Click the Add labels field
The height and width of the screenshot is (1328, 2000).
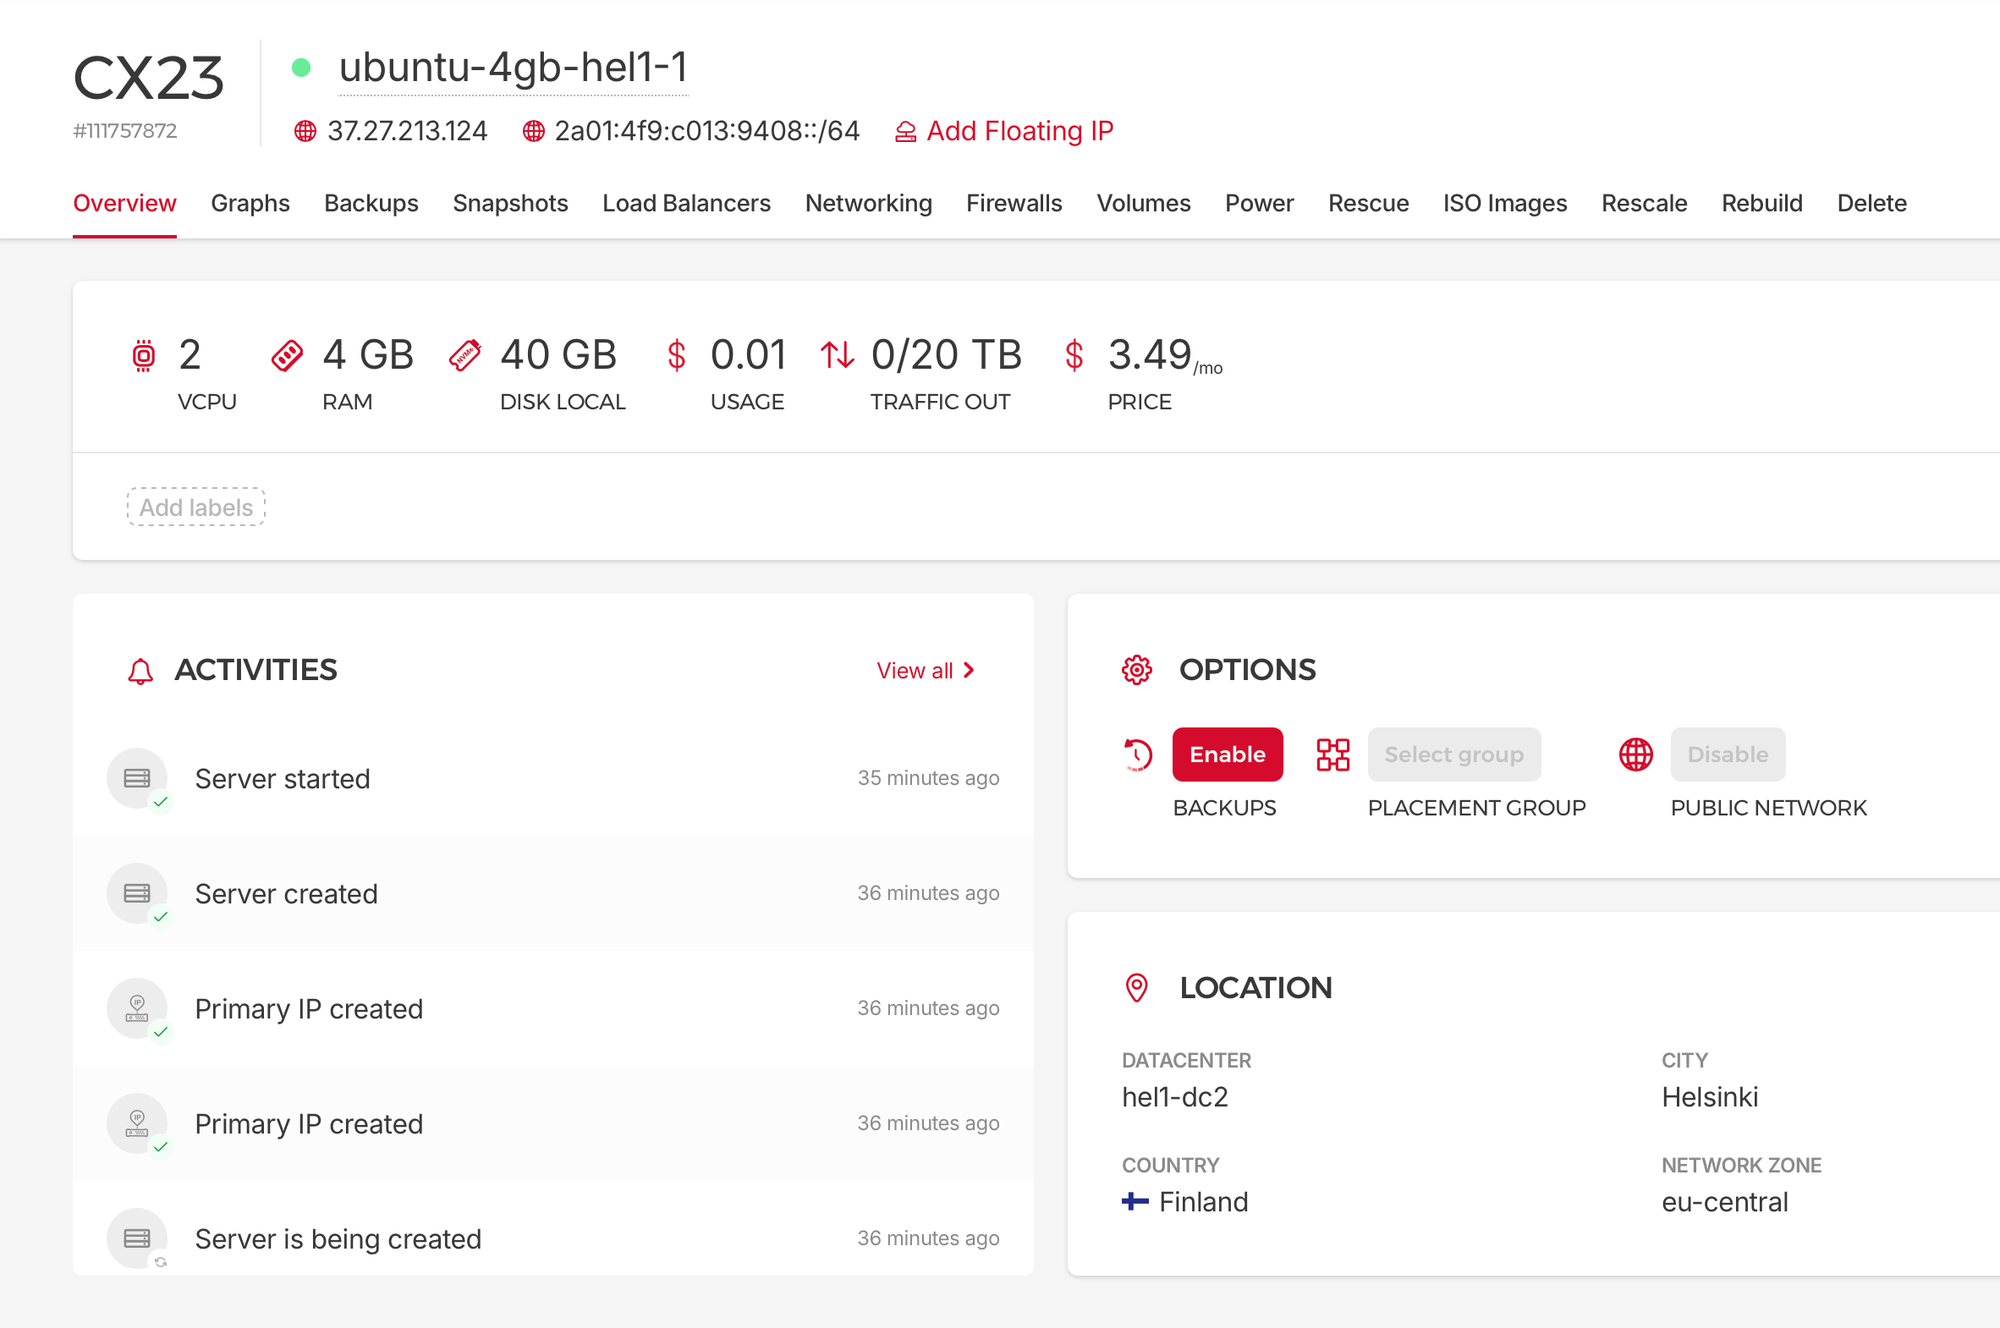[x=196, y=507]
